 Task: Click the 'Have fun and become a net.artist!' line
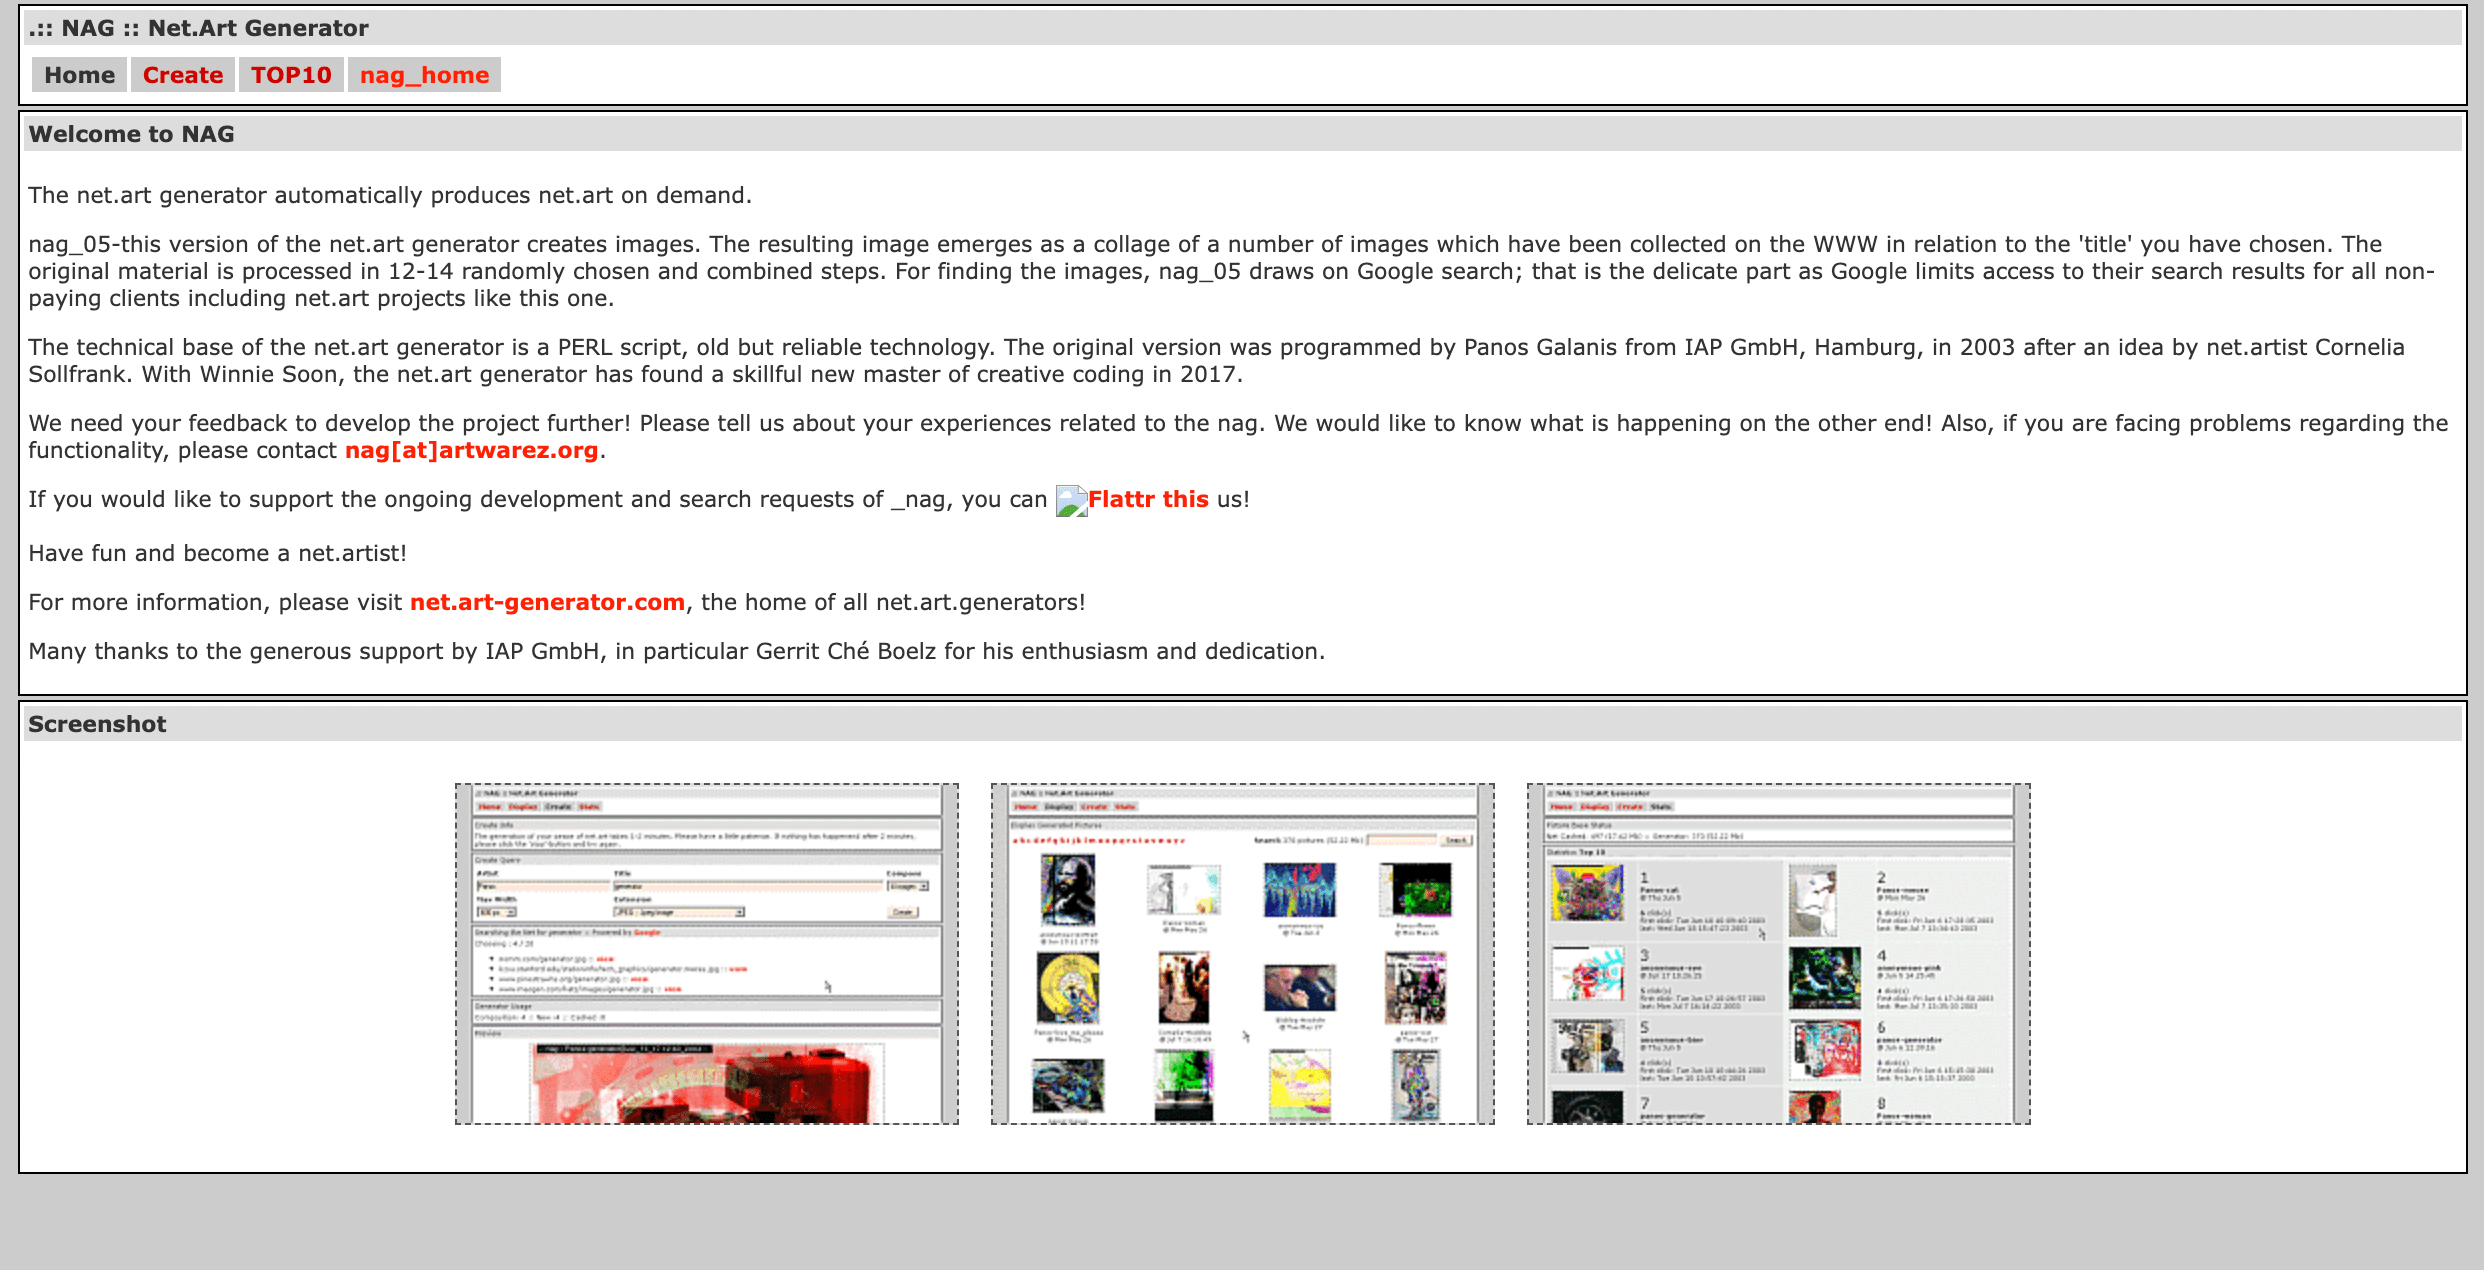click(217, 553)
